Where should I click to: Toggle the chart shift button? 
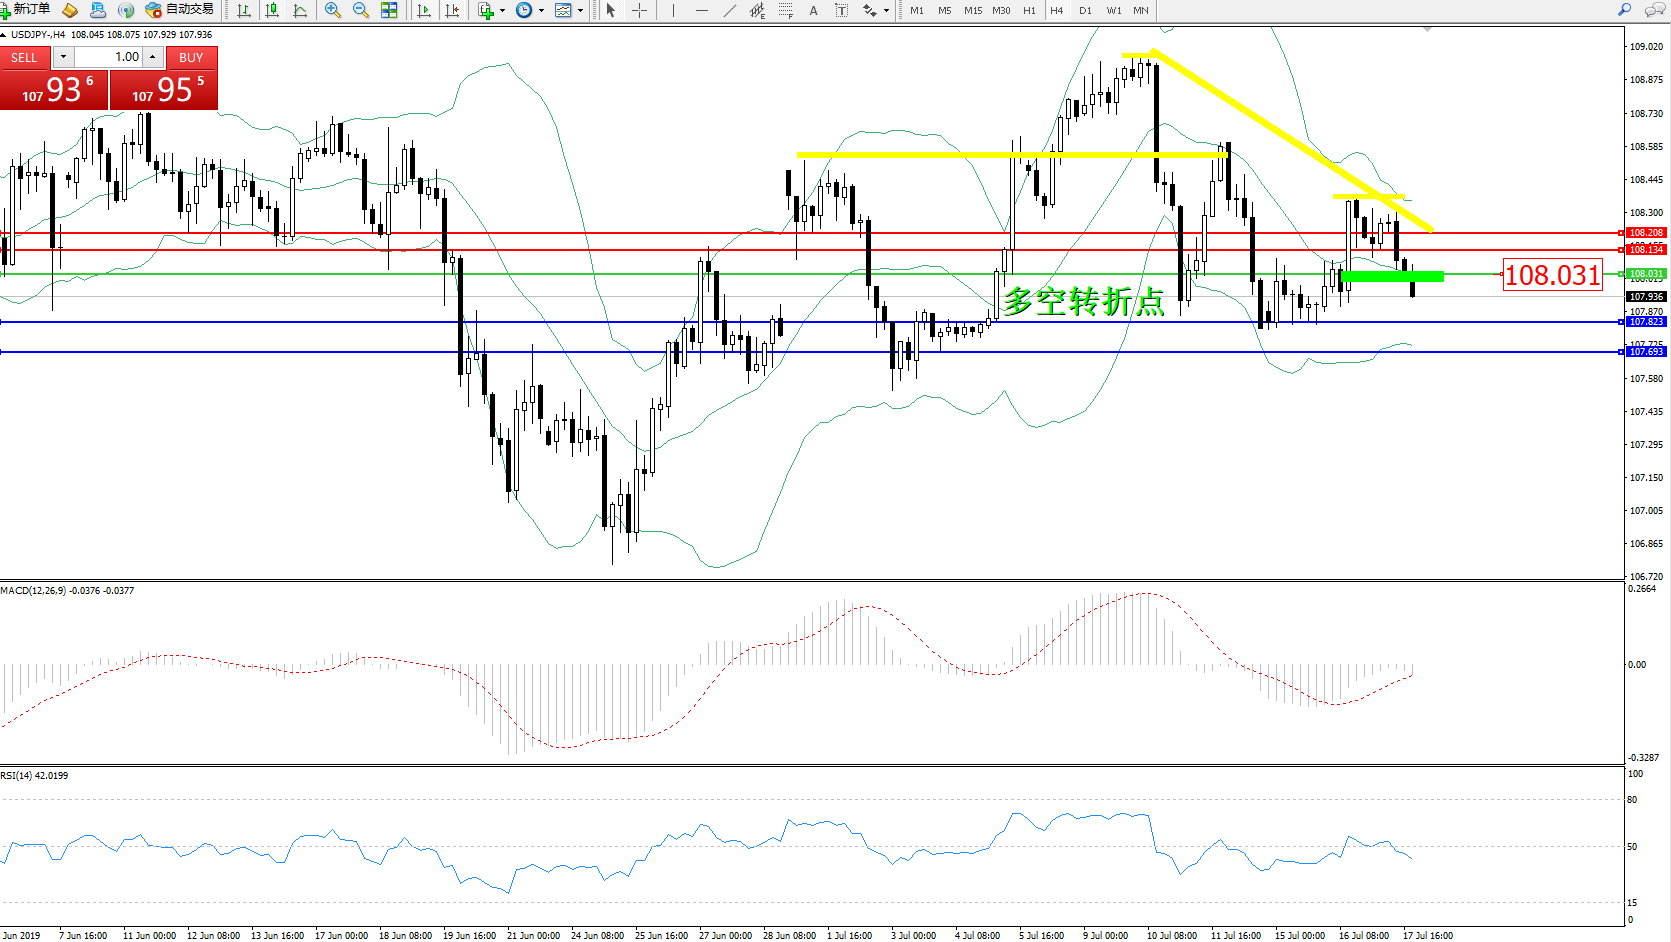click(452, 10)
